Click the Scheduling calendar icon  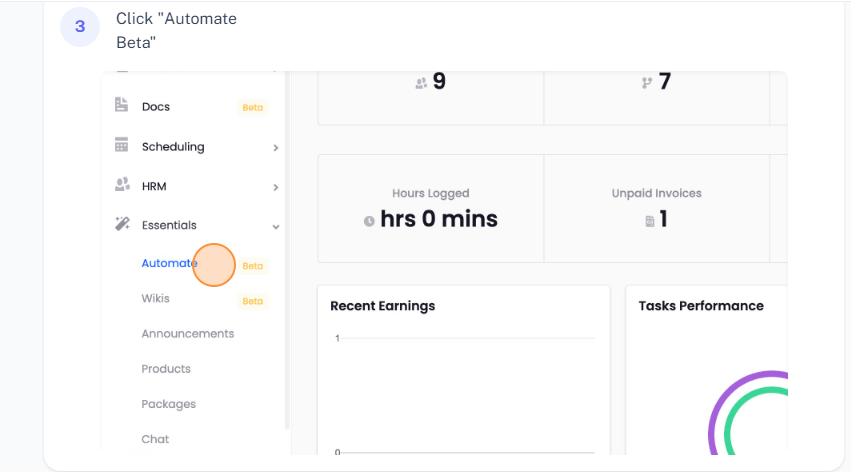click(122, 145)
